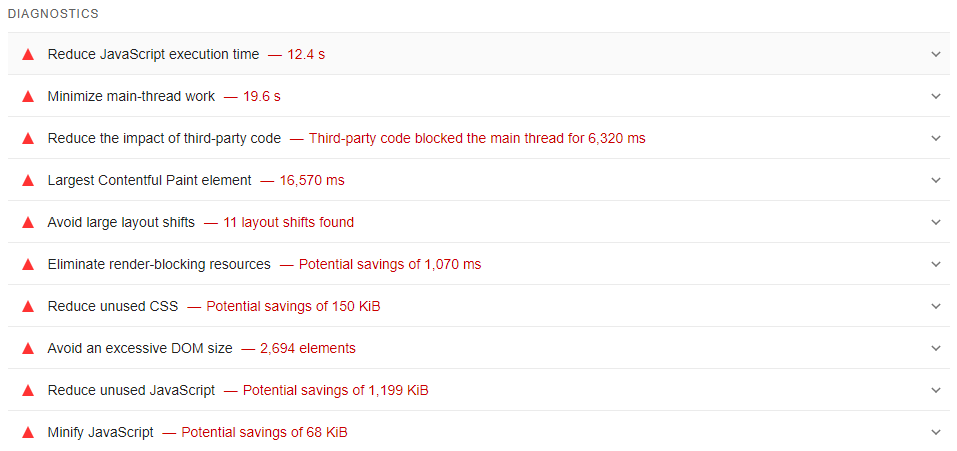Click the Eliminate render-blocking resources title text
Image resolution: width=957 pixels, height=451 pixels.
pyautogui.click(x=159, y=264)
